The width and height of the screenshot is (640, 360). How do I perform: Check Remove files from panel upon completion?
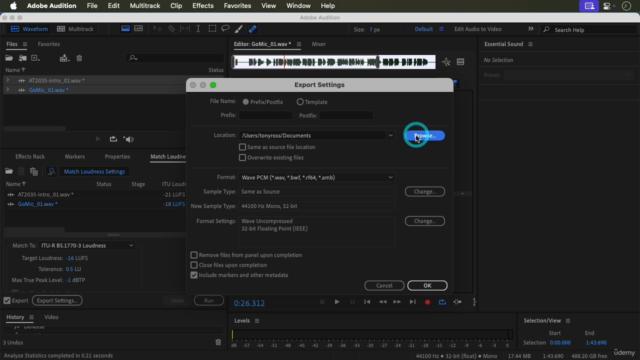coord(194,255)
